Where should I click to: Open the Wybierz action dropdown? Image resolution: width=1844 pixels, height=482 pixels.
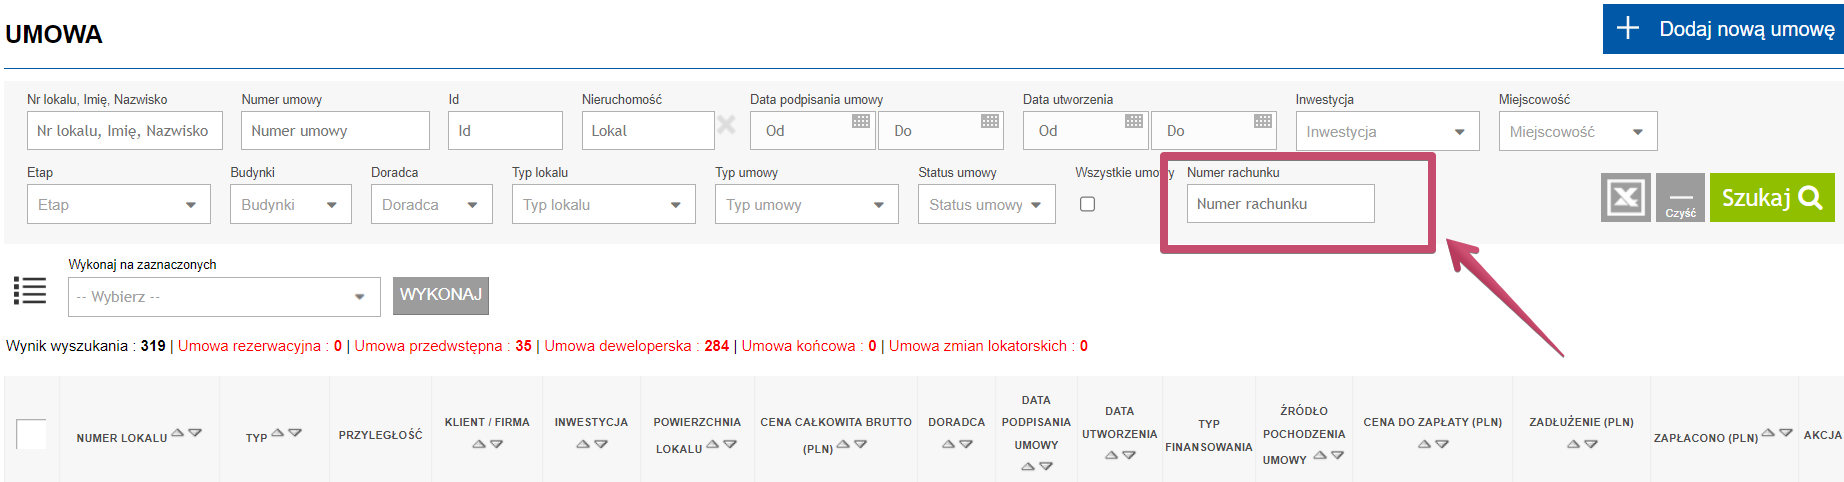pos(225,297)
